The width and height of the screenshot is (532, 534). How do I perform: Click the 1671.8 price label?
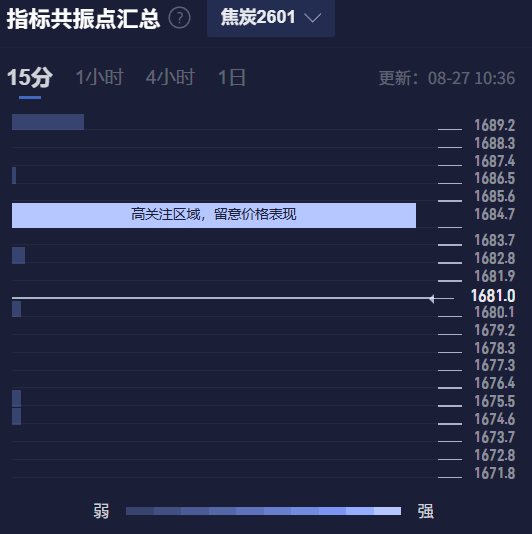pos(495,473)
